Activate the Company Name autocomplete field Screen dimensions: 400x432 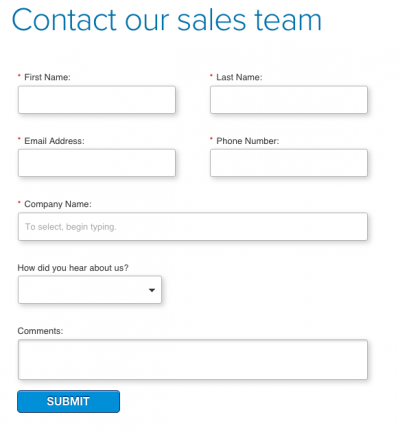tap(193, 226)
